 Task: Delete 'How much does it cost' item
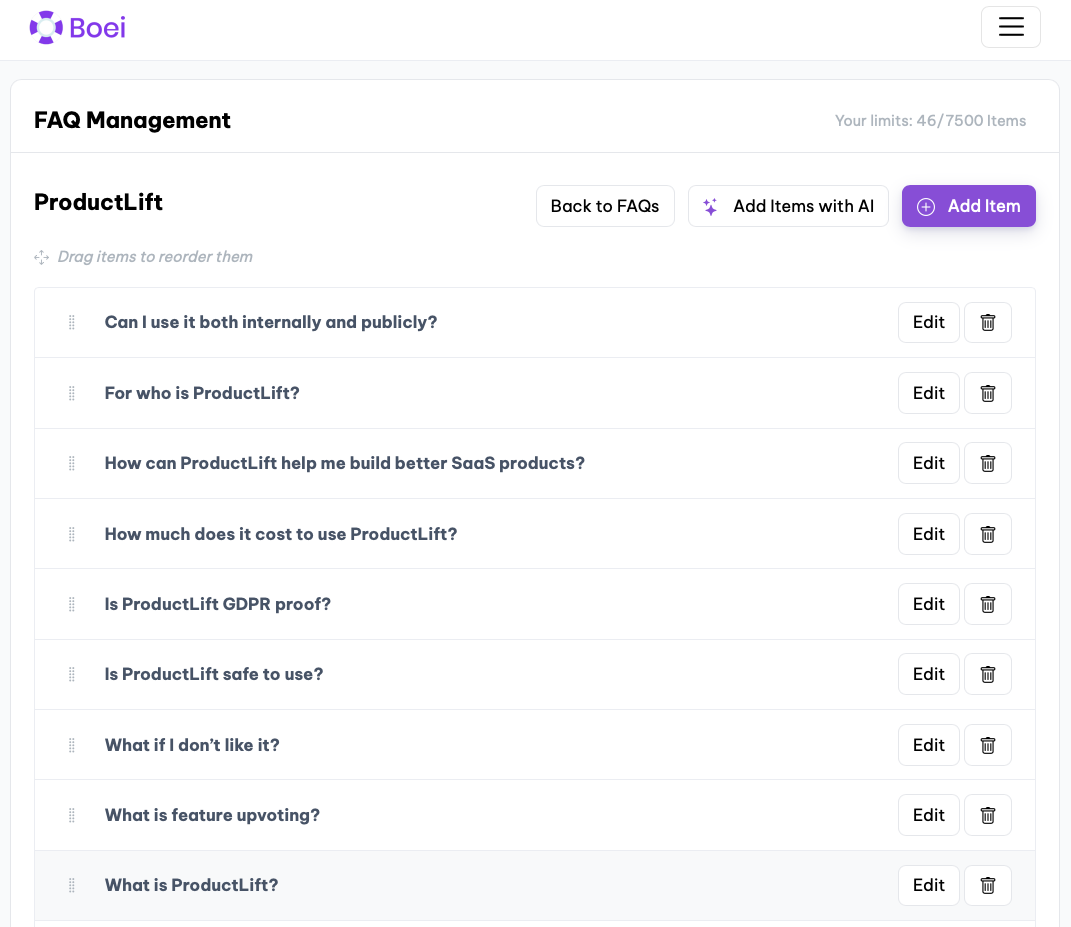[988, 534]
